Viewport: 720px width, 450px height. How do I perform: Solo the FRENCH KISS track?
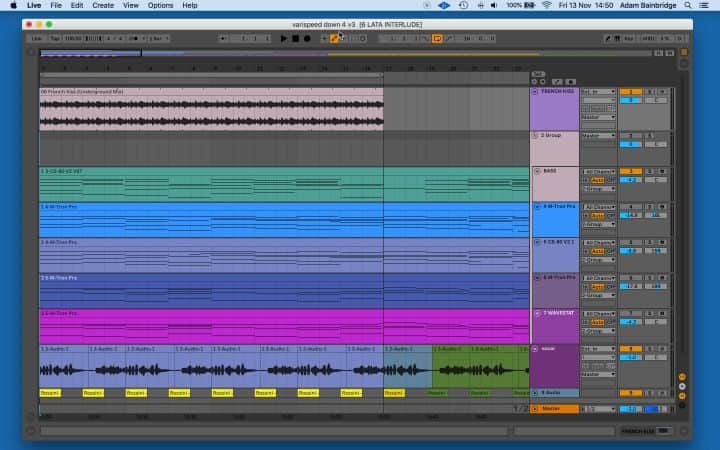coord(650,92)
